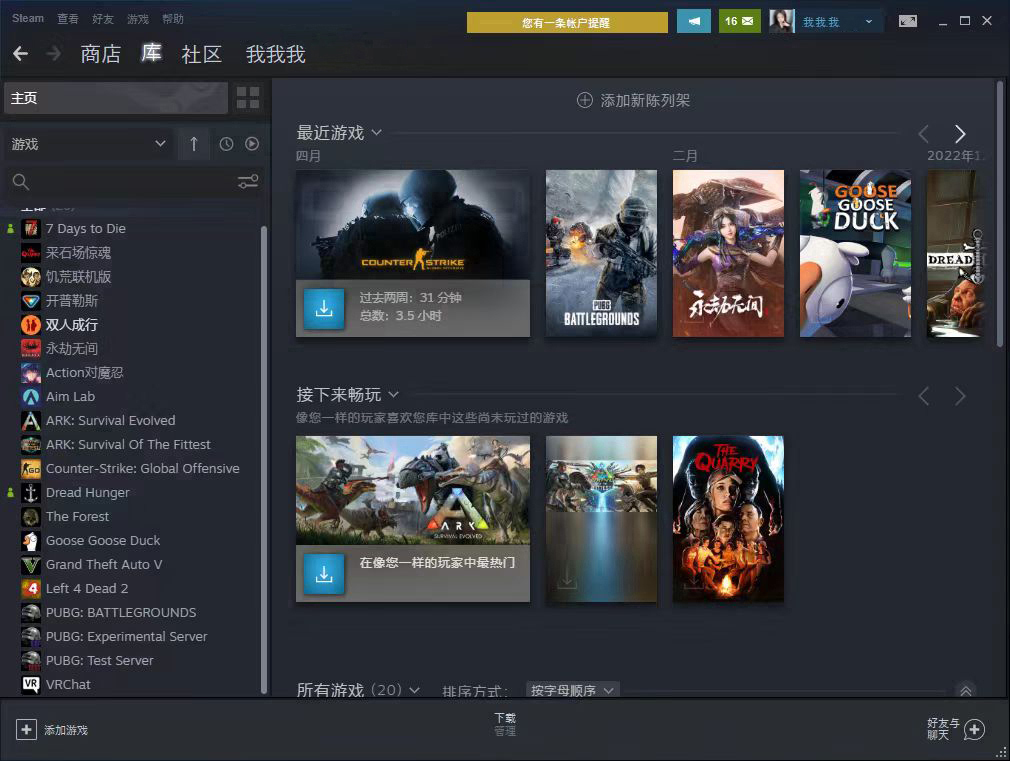Image resolution: width=1010 pixels, height=761 pixels.
Task: Download Counter-Strike with blue install button
Action: [x=324, y=309]
